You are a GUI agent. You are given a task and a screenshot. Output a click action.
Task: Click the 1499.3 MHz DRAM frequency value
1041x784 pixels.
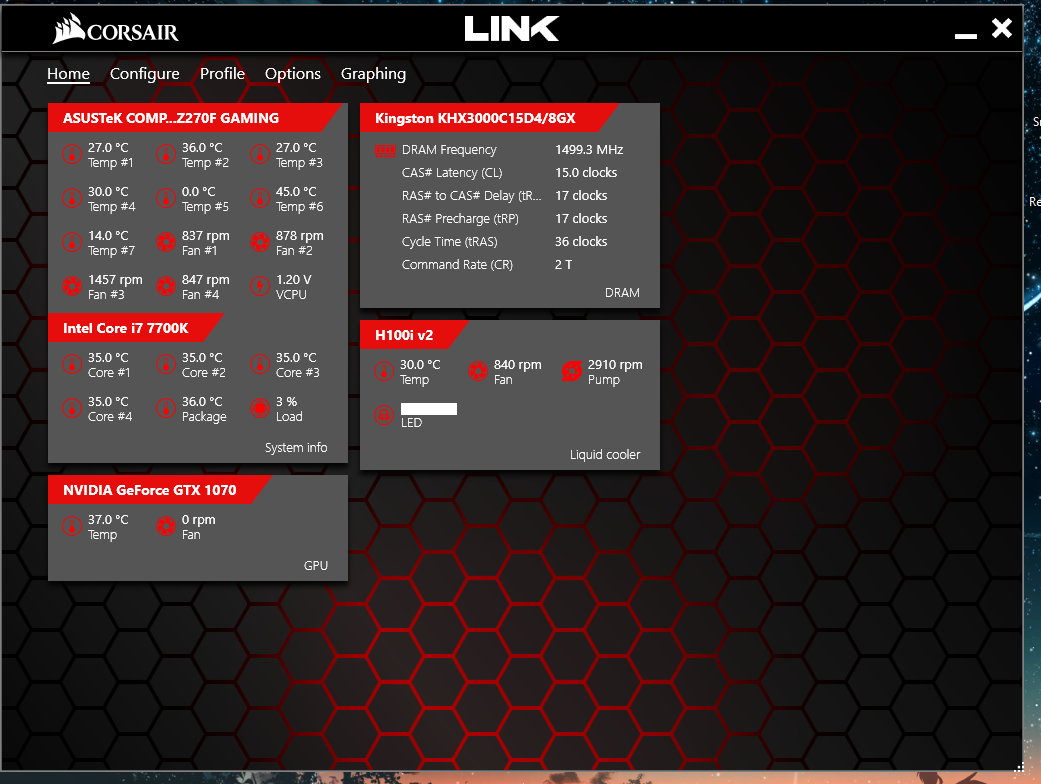pos(589,150)
